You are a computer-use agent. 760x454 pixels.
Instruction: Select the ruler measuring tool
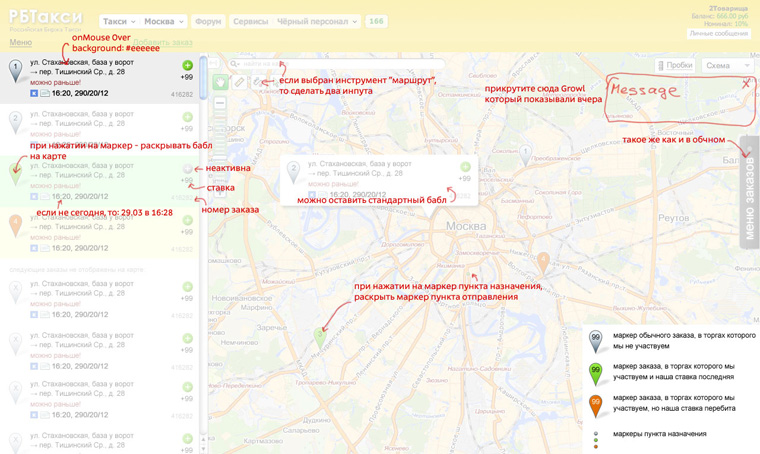point(239,82)
